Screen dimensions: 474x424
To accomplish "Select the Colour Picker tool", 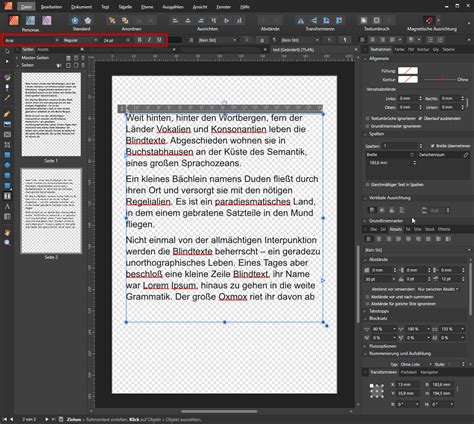I will point(7,98).
